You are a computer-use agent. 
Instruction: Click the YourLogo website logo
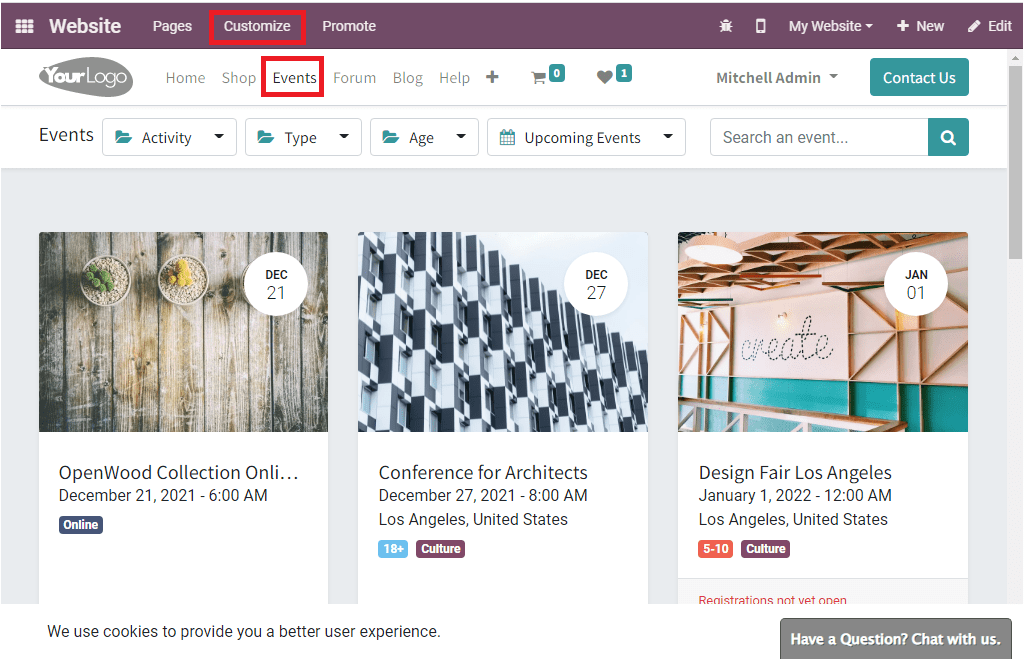click(x=85, y=77)
